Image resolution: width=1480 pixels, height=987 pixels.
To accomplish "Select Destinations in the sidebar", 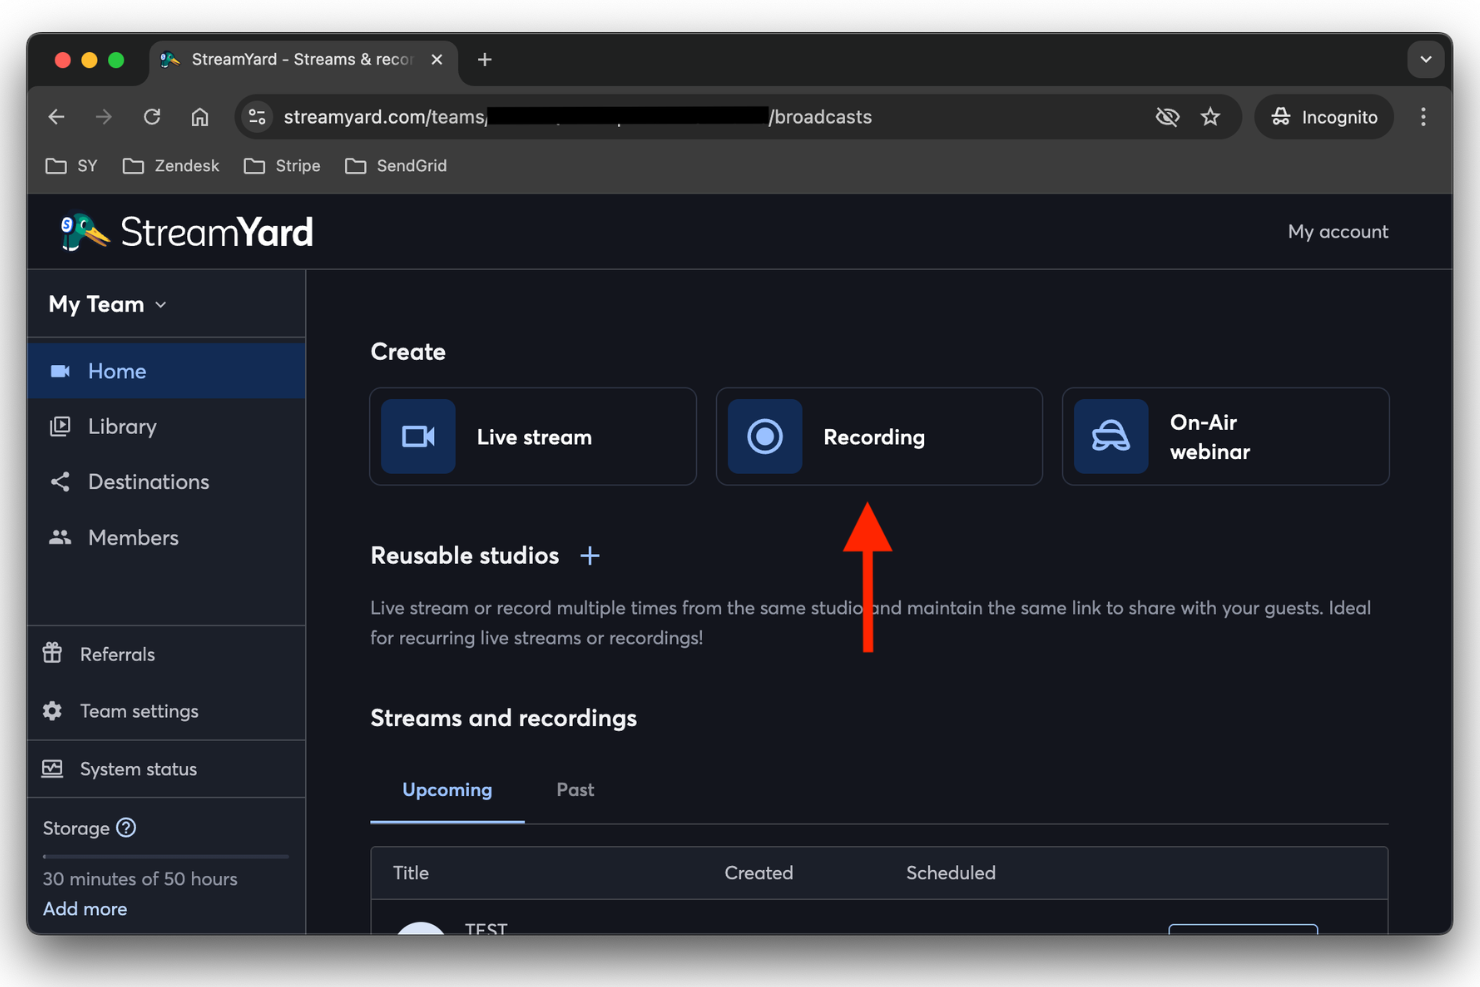I will click(x=166, y=482).
